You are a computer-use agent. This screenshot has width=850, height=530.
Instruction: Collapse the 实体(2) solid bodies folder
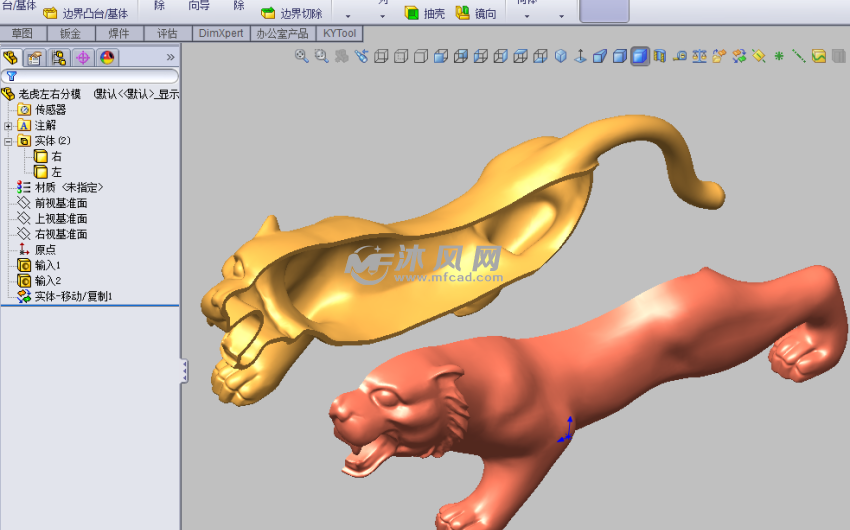(x=8, y=141)
